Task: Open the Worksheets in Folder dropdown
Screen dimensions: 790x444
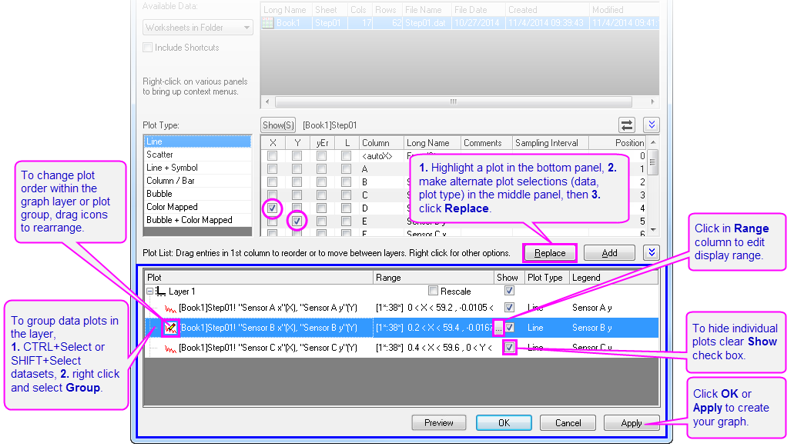Action: [197, 28]
